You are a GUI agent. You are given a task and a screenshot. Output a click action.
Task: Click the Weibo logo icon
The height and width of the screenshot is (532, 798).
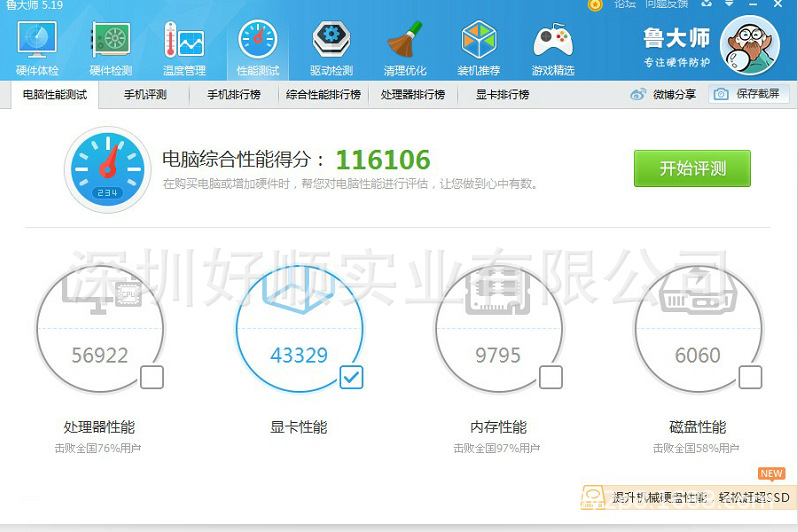coord(638,94)
